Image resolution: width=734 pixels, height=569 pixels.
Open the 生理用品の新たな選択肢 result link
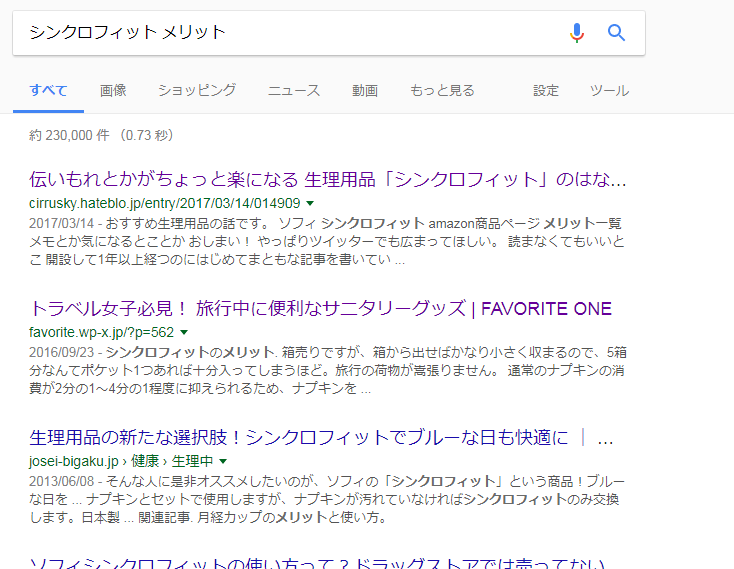tap(321, 438)
